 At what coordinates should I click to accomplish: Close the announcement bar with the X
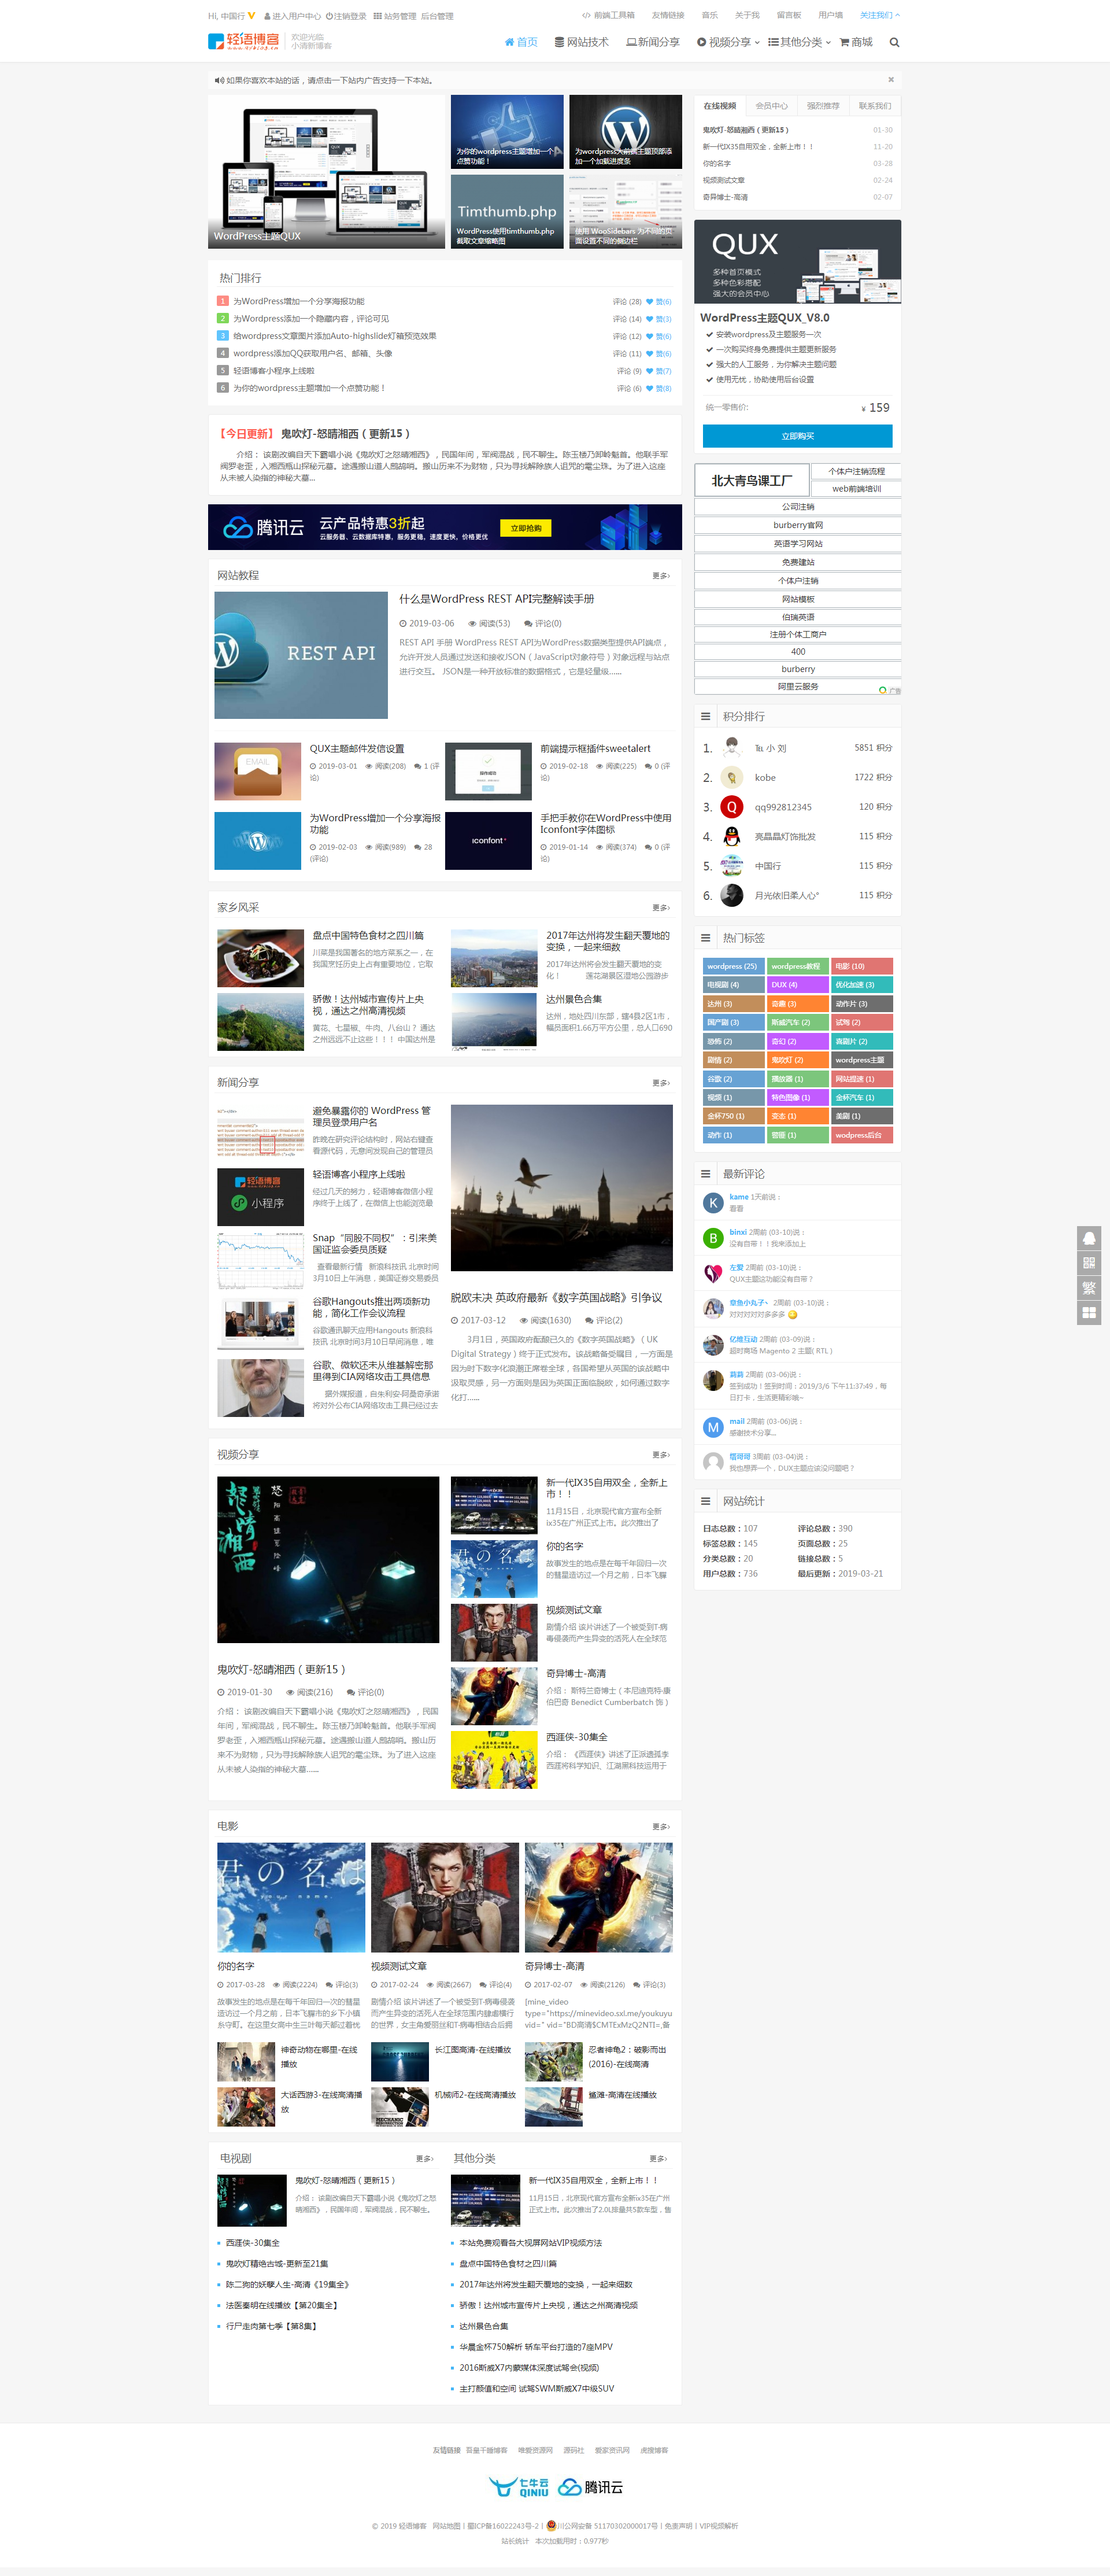pos(890,80)
